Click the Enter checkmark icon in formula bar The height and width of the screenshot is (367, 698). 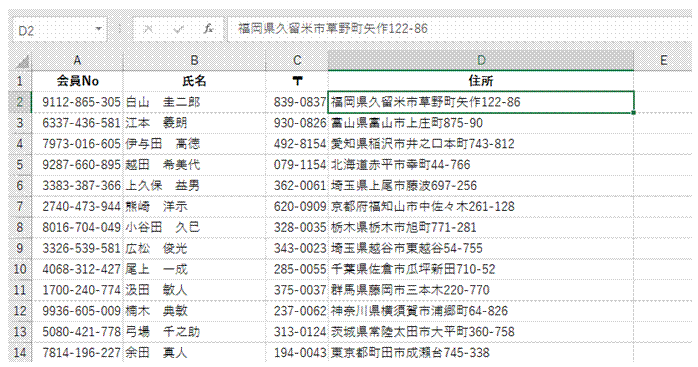point(179,29)
